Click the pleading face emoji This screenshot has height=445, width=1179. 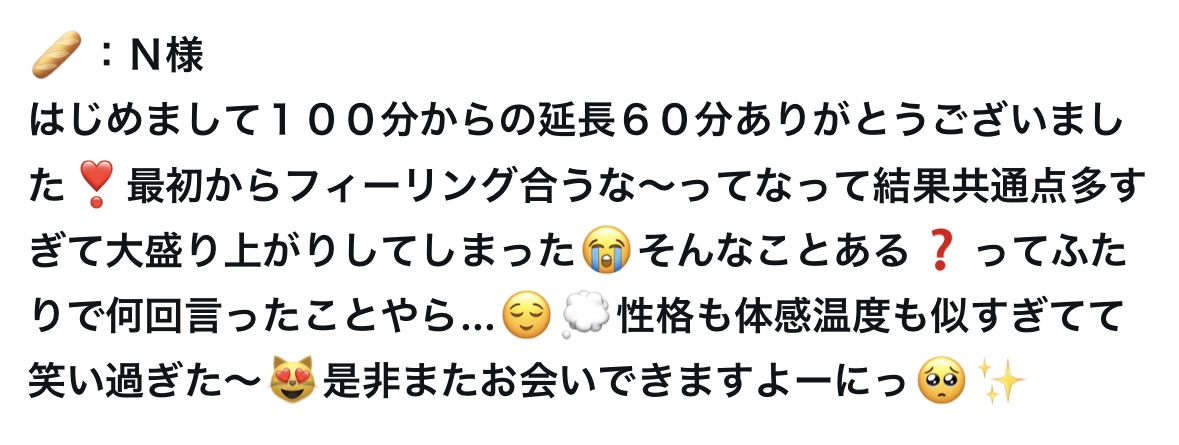tap(941, 380)
